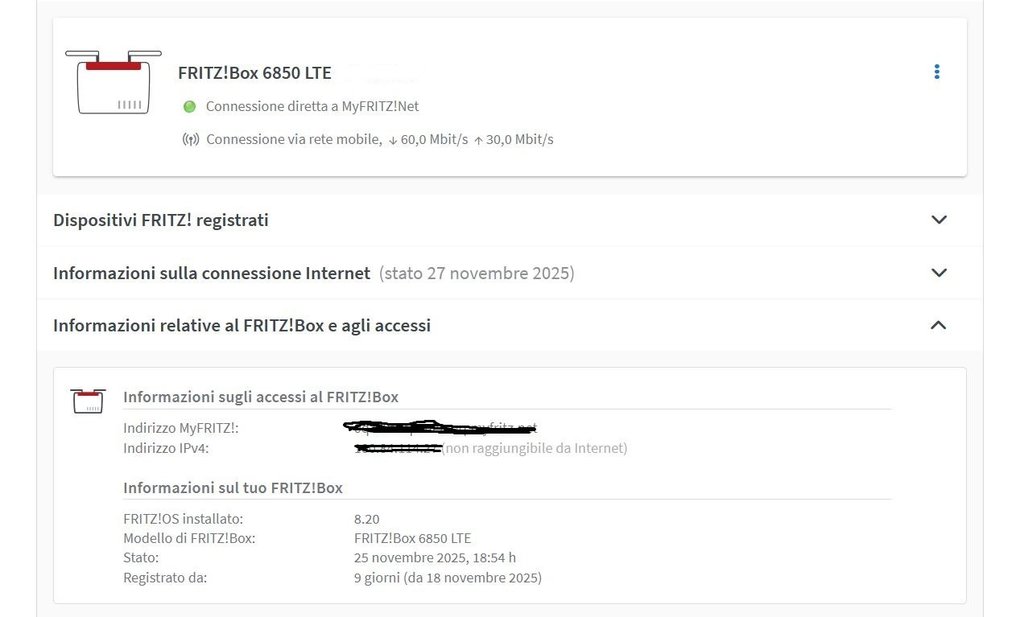The height and width of the screenshot is (617, 1024).
Task: Click the Registrato da 9 giorni value
Action: point(447,577)
